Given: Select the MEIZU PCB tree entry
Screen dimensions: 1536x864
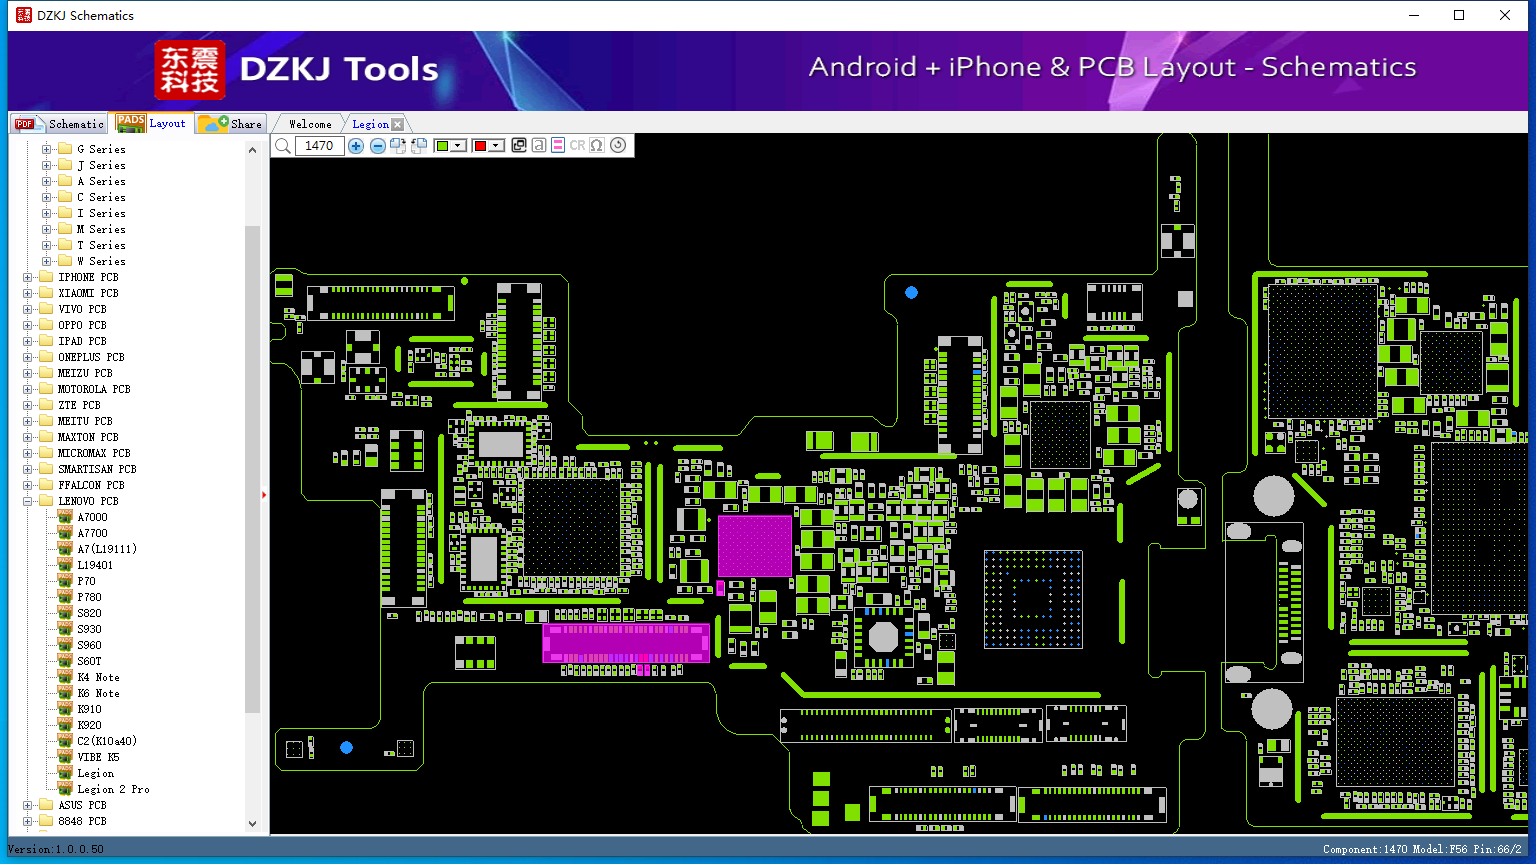Looking at the screenshot, I should pyautogui.click(x=85, y=373).
